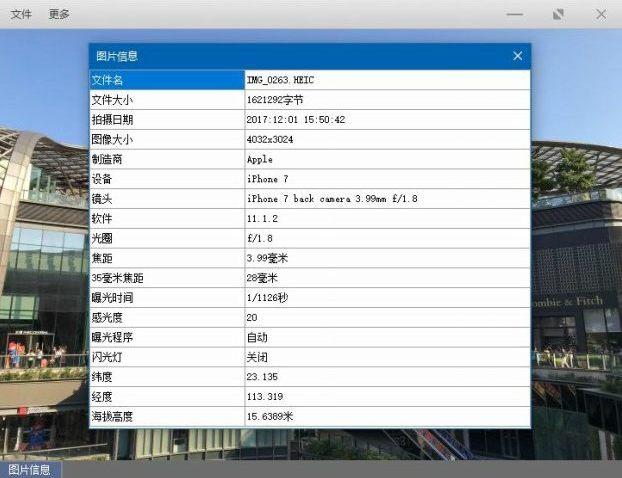This screenshot has width=622, height=478.
Task: Close the main viewer window
Action: (601, 14)
